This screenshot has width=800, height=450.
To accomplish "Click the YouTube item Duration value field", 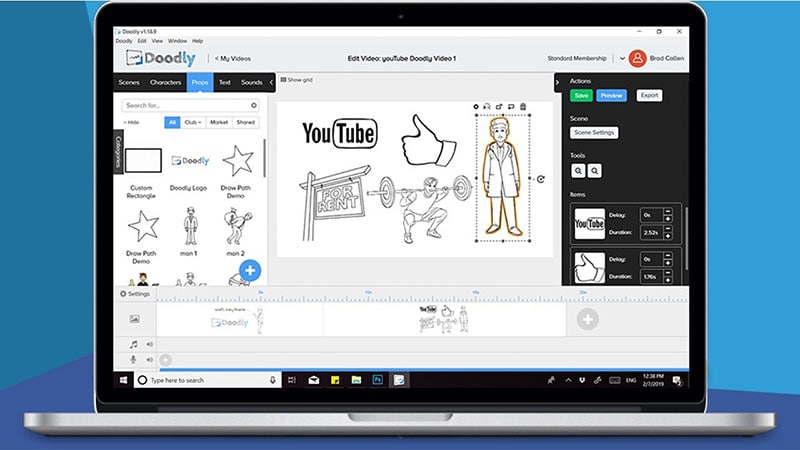I will point(651,232).
